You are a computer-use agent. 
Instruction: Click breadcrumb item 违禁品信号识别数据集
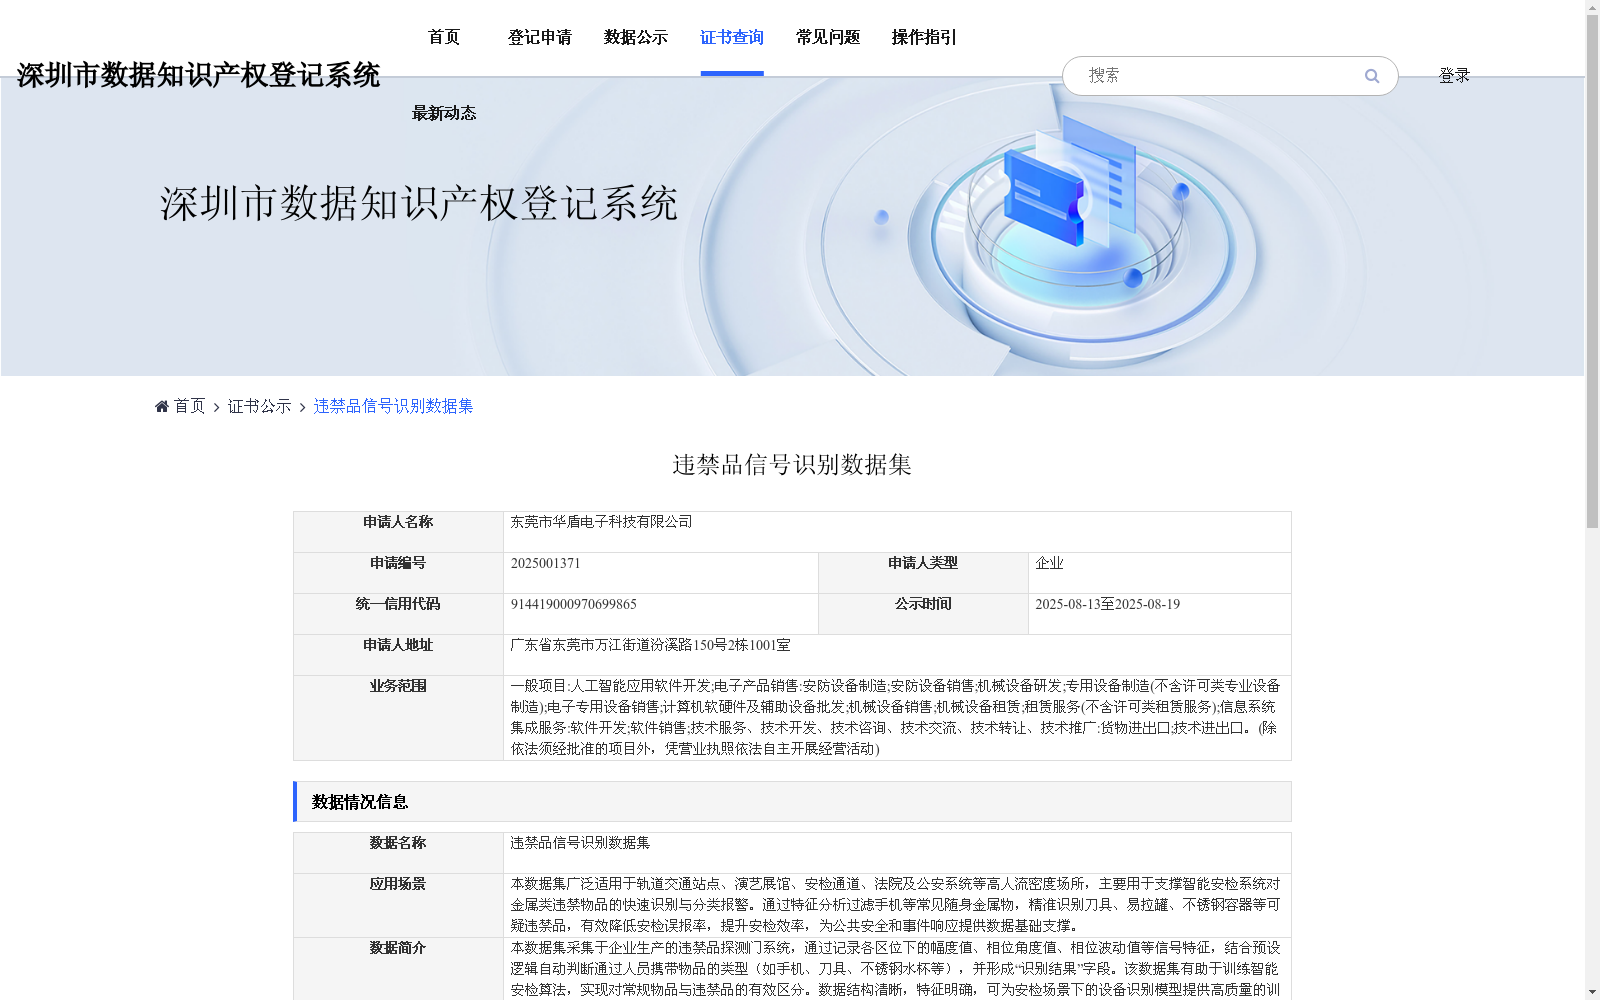394,406
